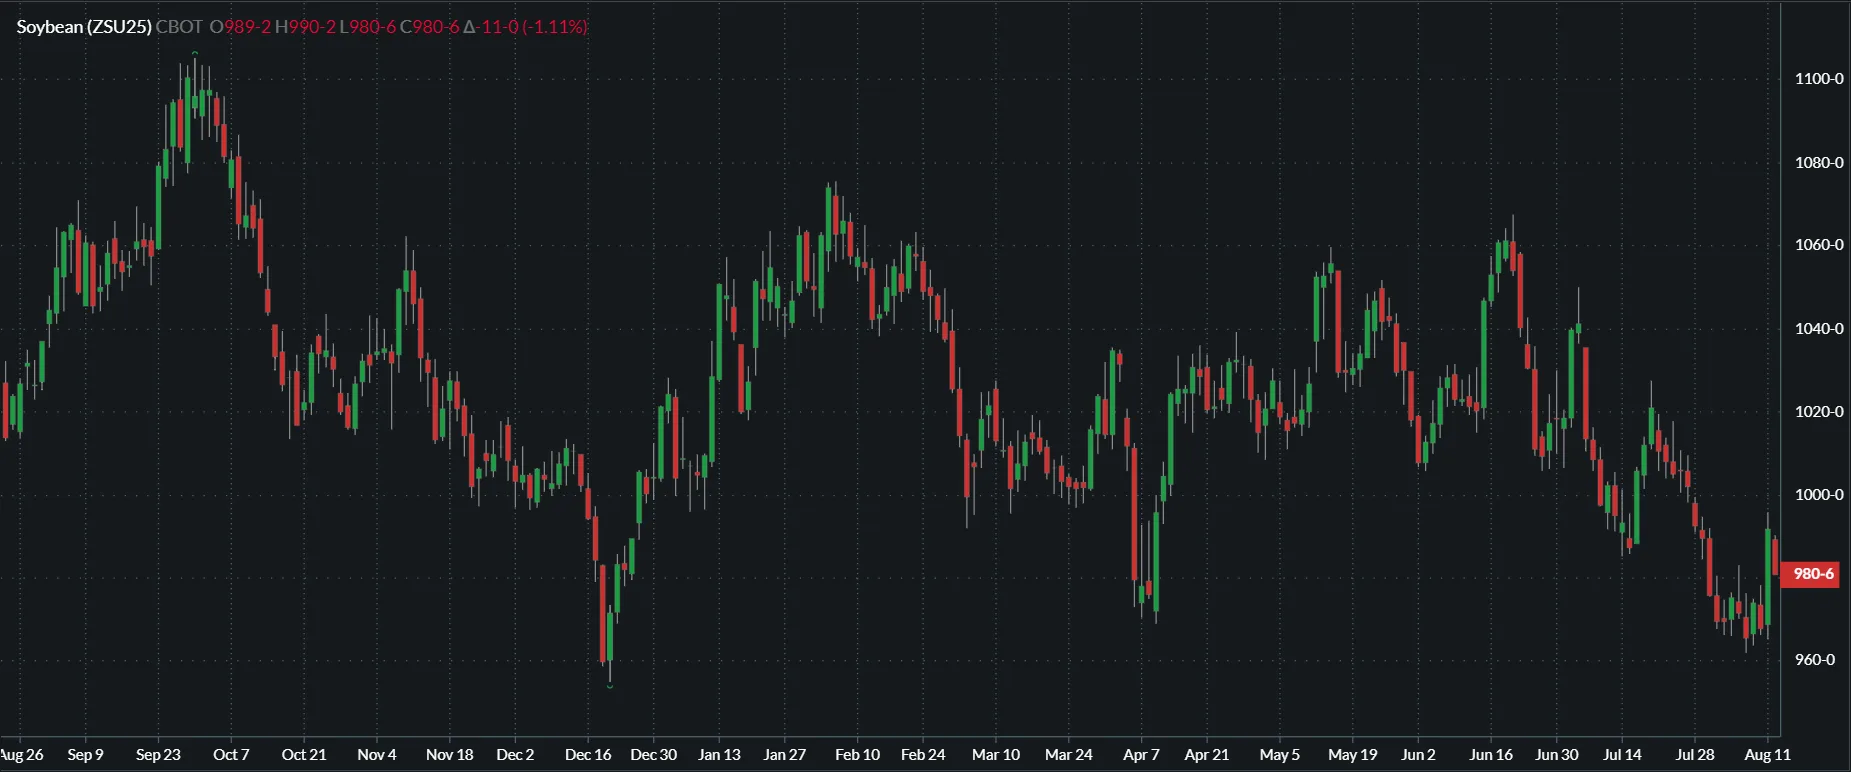Click the Soybean (ZSU25) symbol title
The width and height of the screenshot is (1851, 772).
tap(84, 27)
